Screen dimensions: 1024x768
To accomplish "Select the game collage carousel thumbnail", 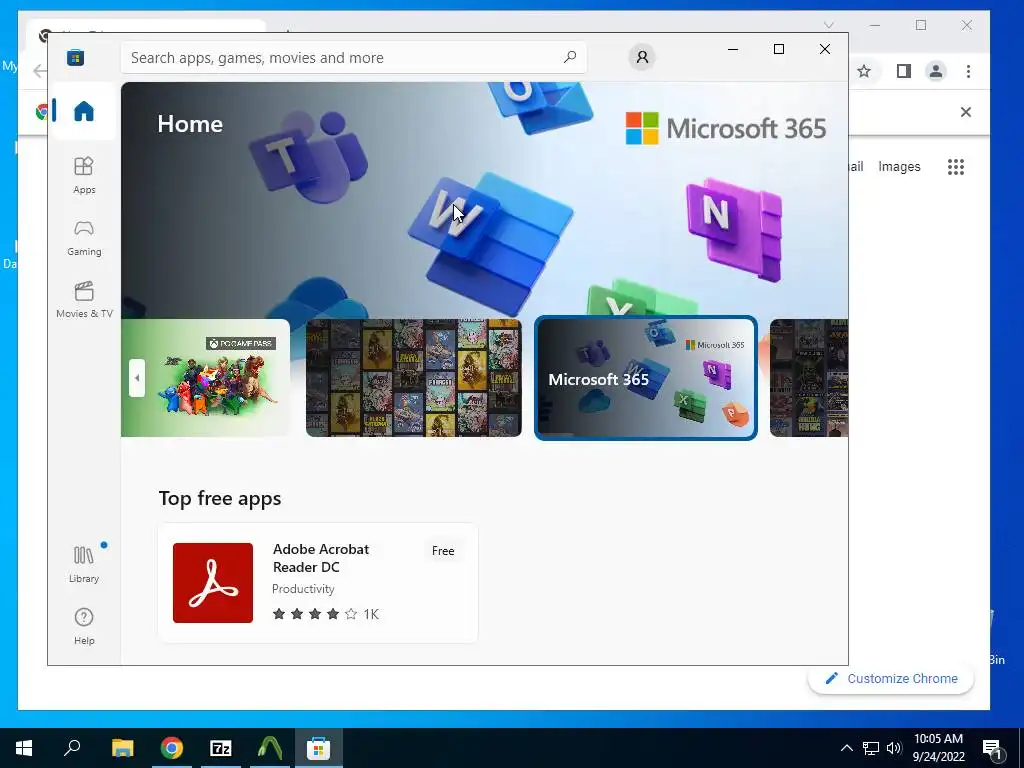I will pos(413,377).
